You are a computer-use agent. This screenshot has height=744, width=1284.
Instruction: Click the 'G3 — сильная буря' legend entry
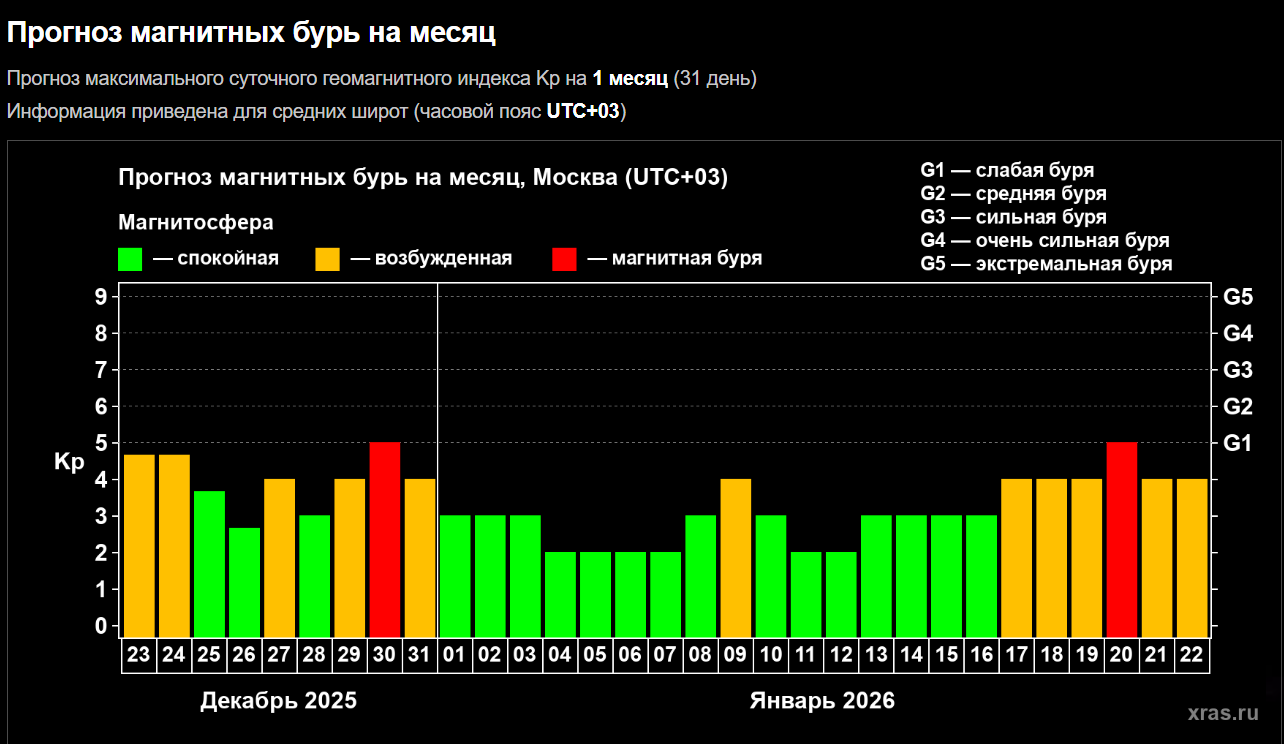pyautogui.click(x=1013, y=217)
